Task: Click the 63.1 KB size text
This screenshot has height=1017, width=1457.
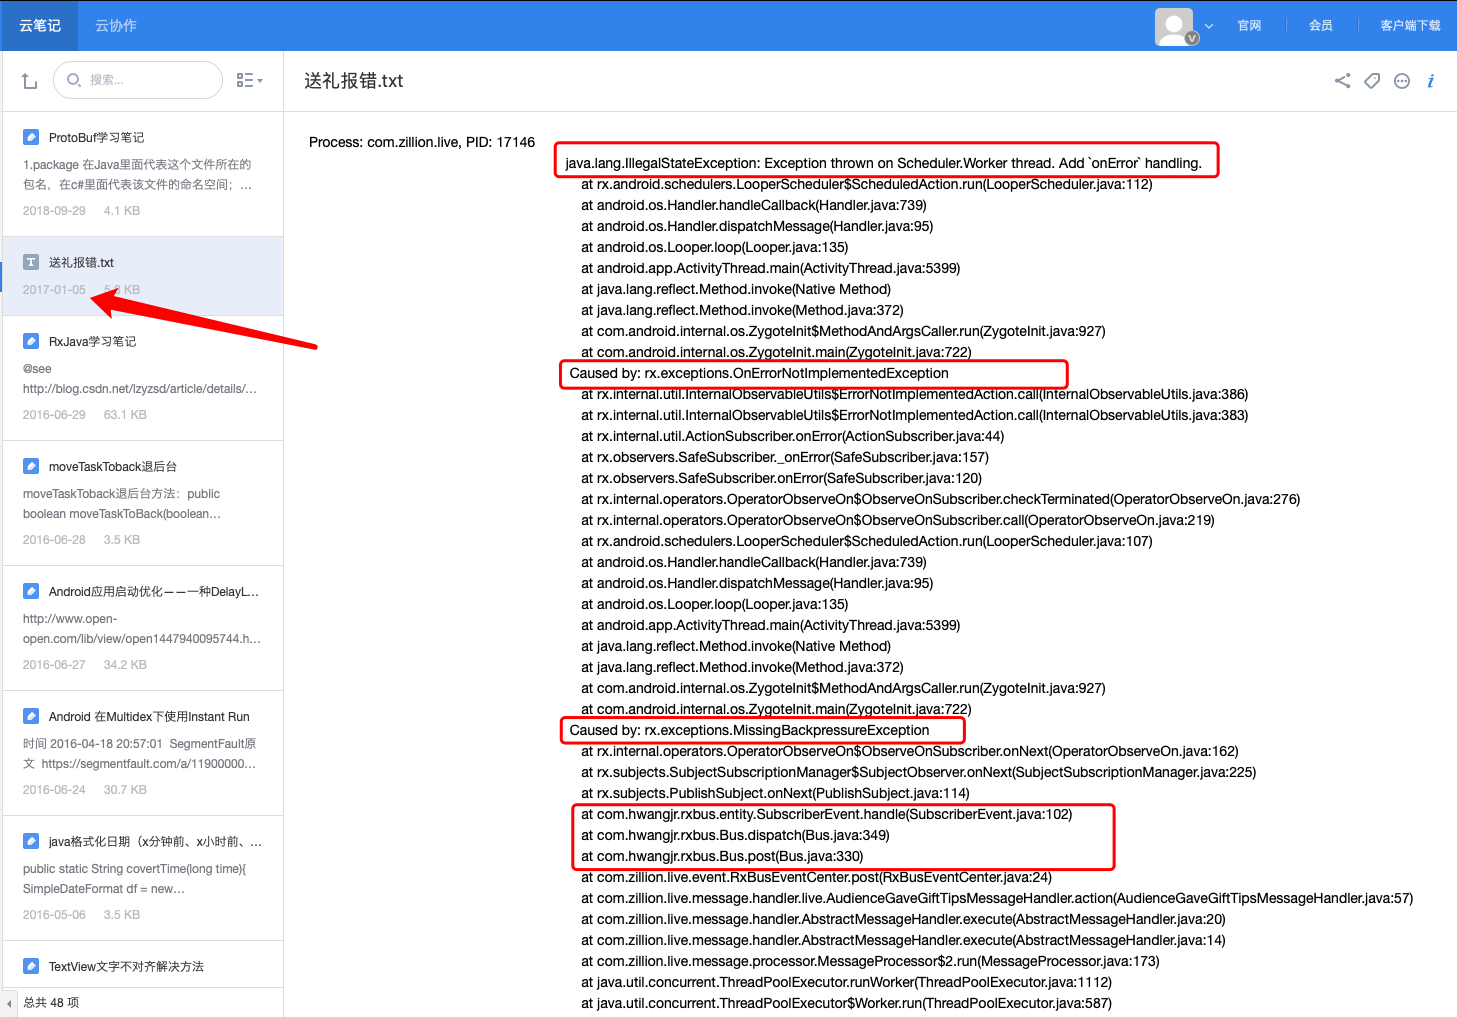Action: click(125, 415)
